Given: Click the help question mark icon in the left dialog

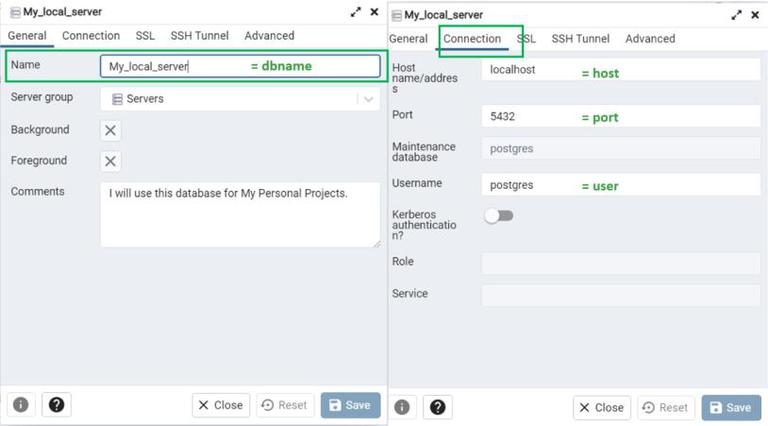Looking at the screenshot, I should (57, 404).
